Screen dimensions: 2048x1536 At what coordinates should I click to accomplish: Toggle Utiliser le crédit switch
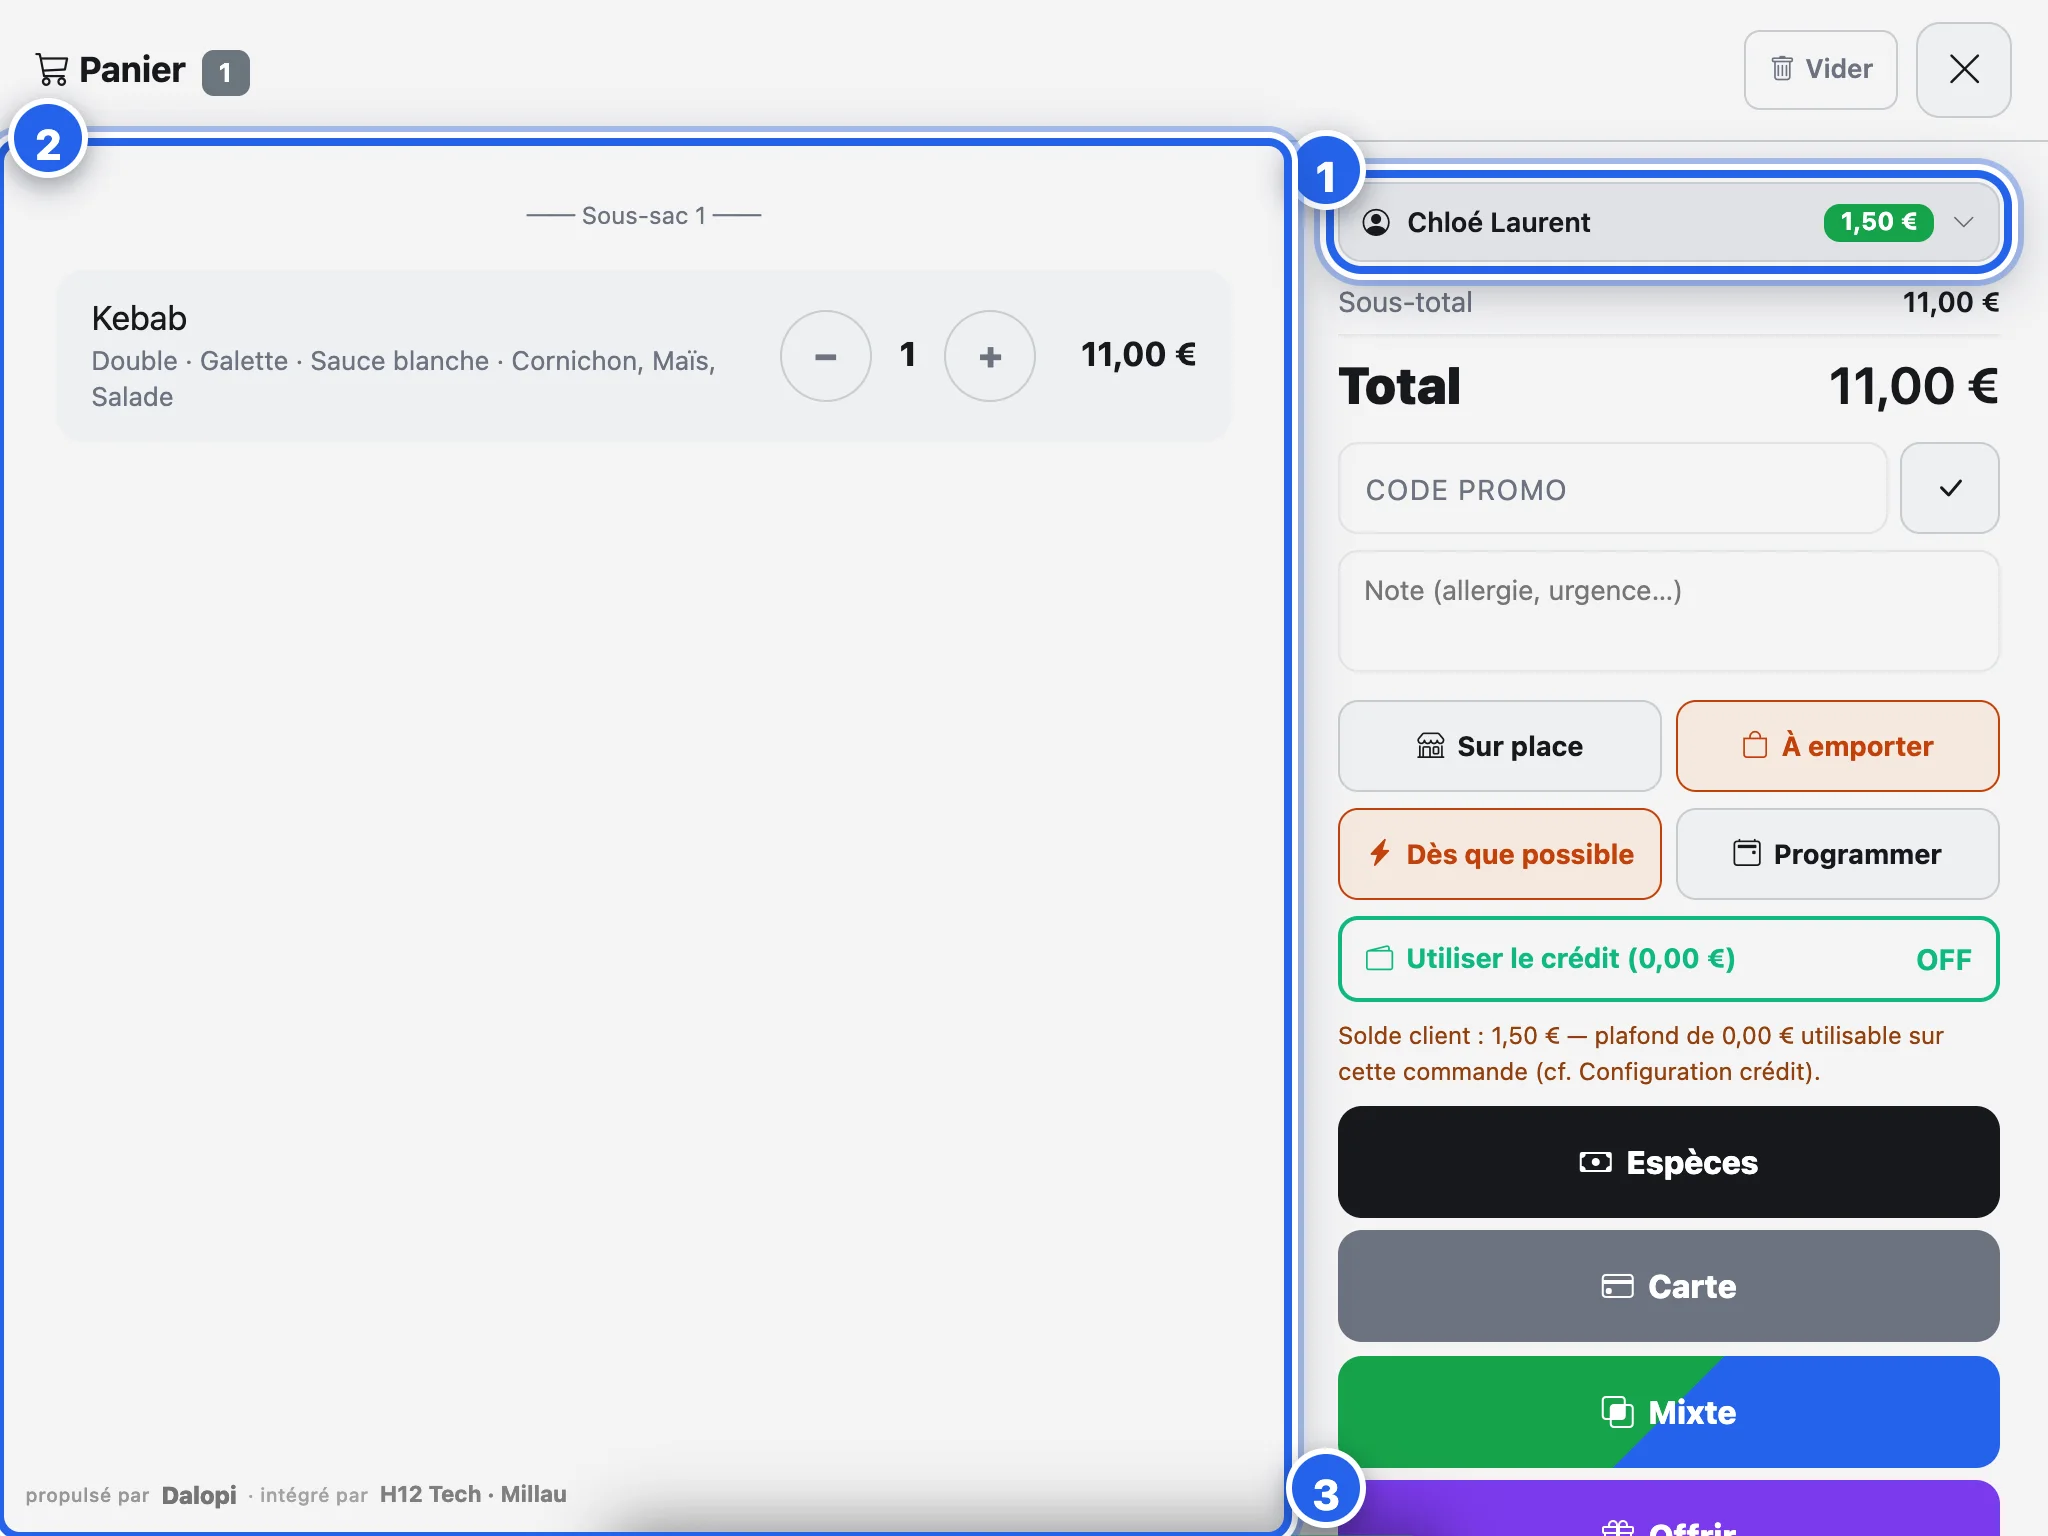pos(1668,959)
